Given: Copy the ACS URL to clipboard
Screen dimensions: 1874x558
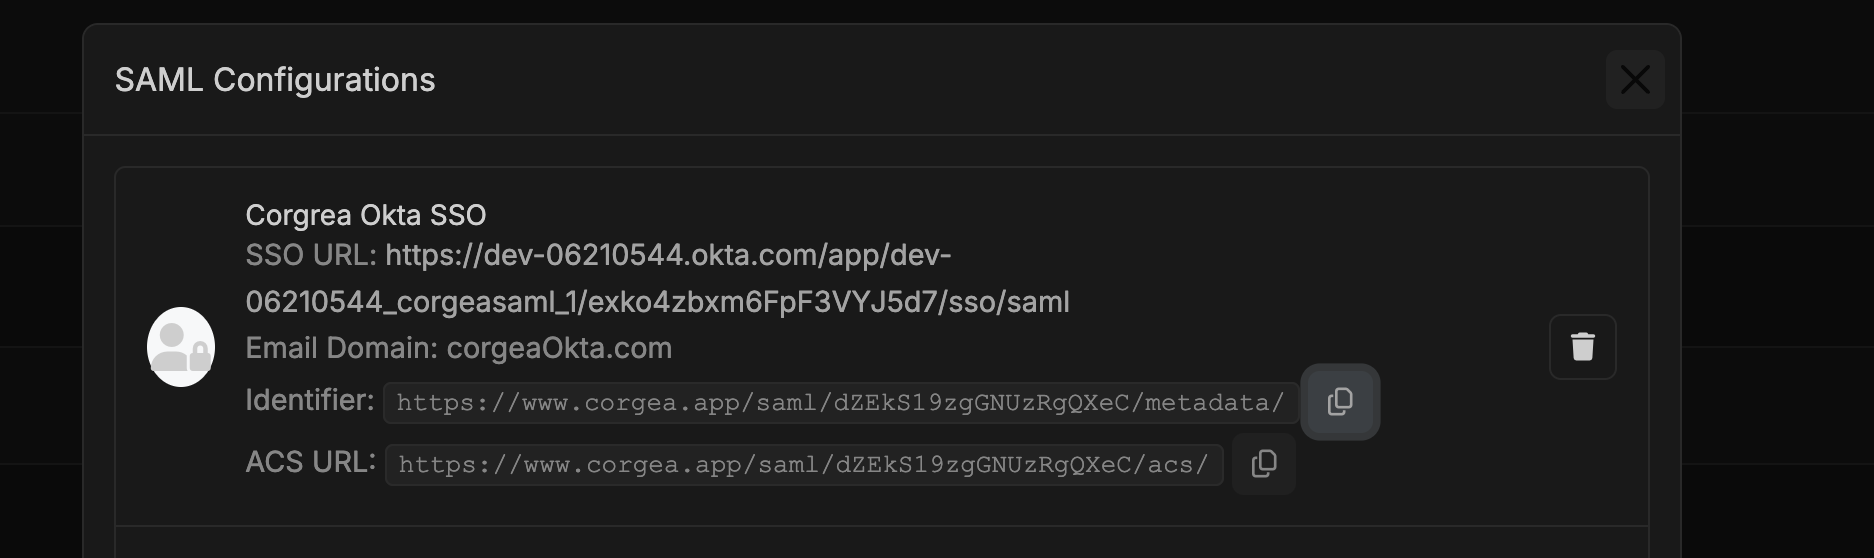Looking at the screenshot, I should [x=1264, y=464].
